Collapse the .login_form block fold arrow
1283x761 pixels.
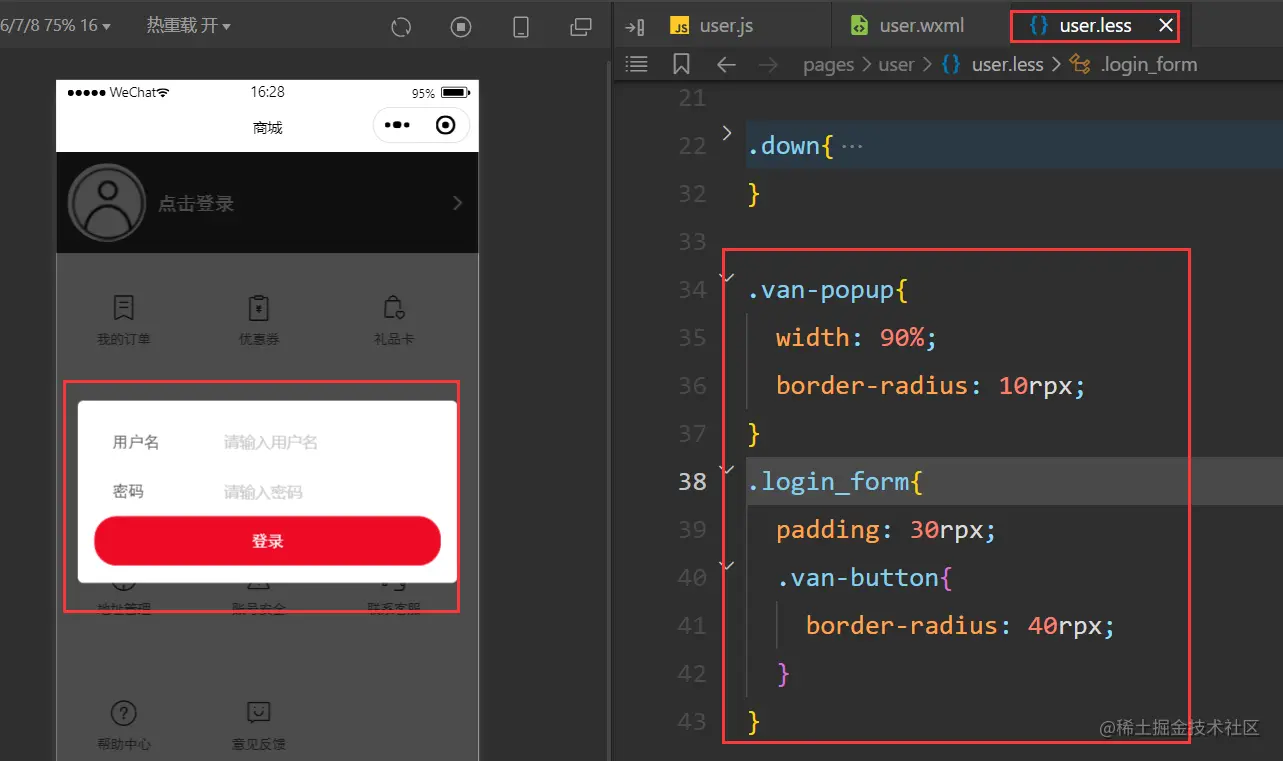point(727,469)
